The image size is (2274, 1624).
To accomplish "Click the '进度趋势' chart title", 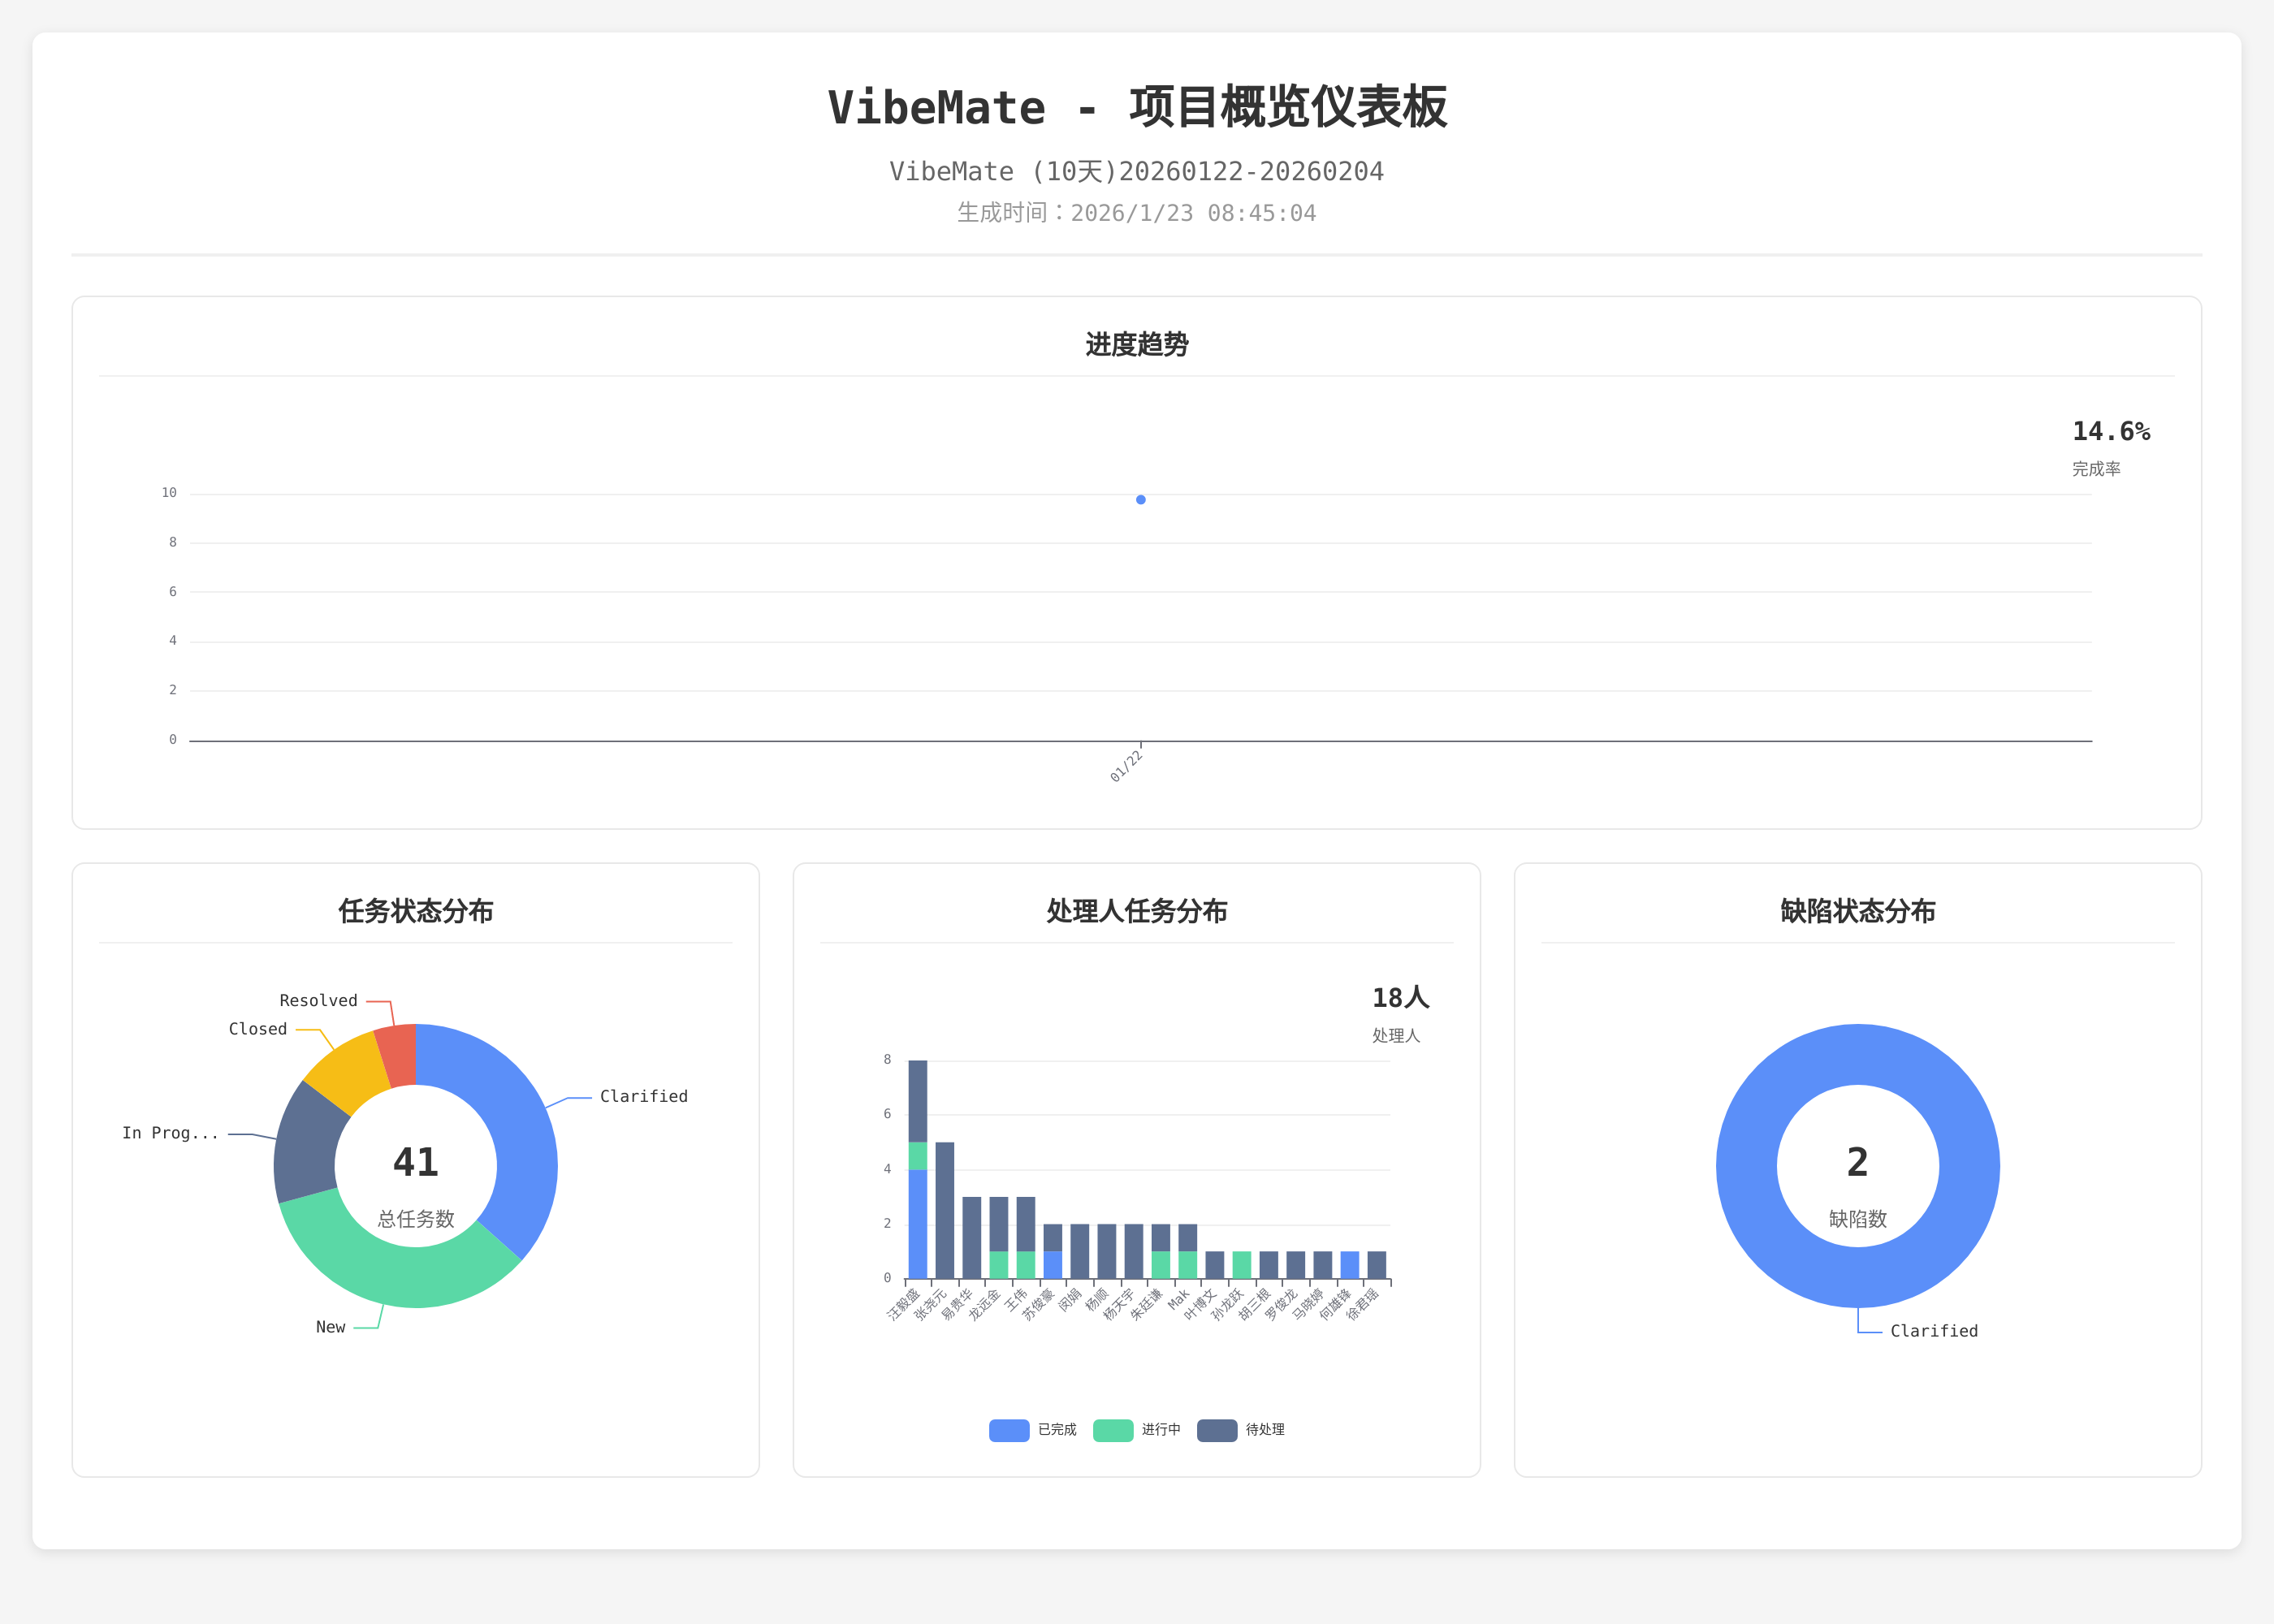I will click(1137, 345).
